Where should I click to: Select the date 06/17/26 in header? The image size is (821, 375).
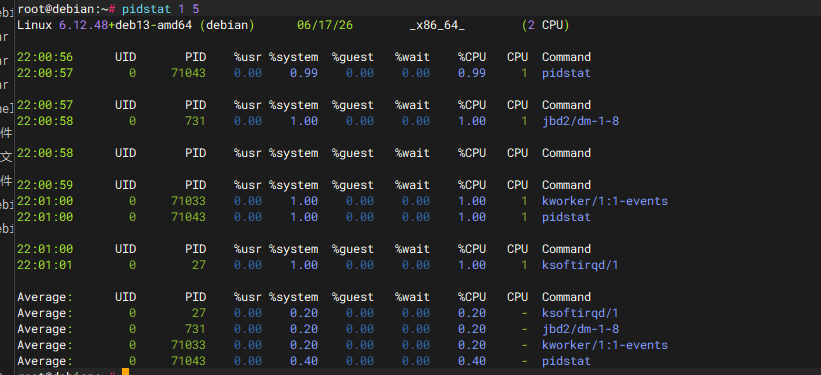pos(324,25)
